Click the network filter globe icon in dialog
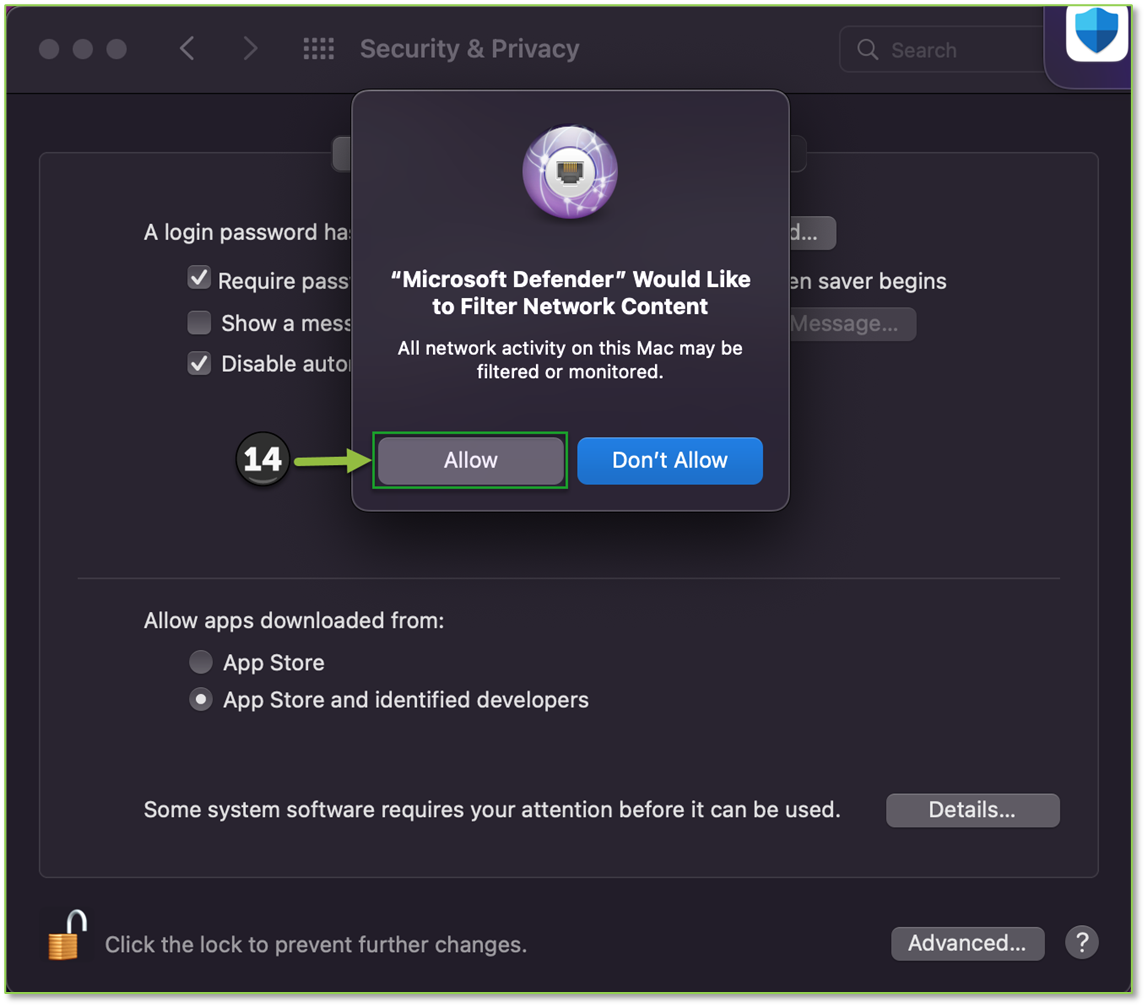1146x1007 pixels. coord(570,171)
